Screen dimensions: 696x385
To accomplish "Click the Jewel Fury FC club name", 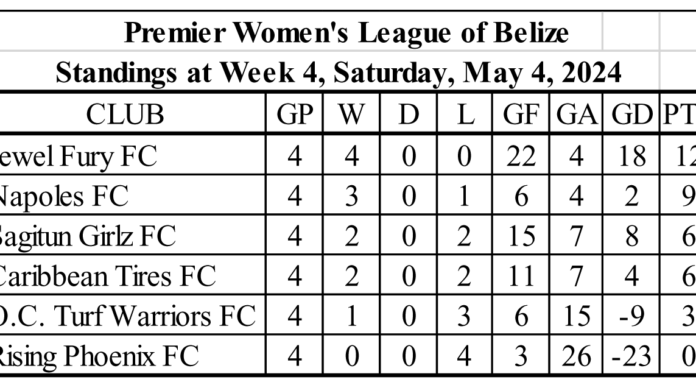I will pyautogui.click(x=76, y=157).
